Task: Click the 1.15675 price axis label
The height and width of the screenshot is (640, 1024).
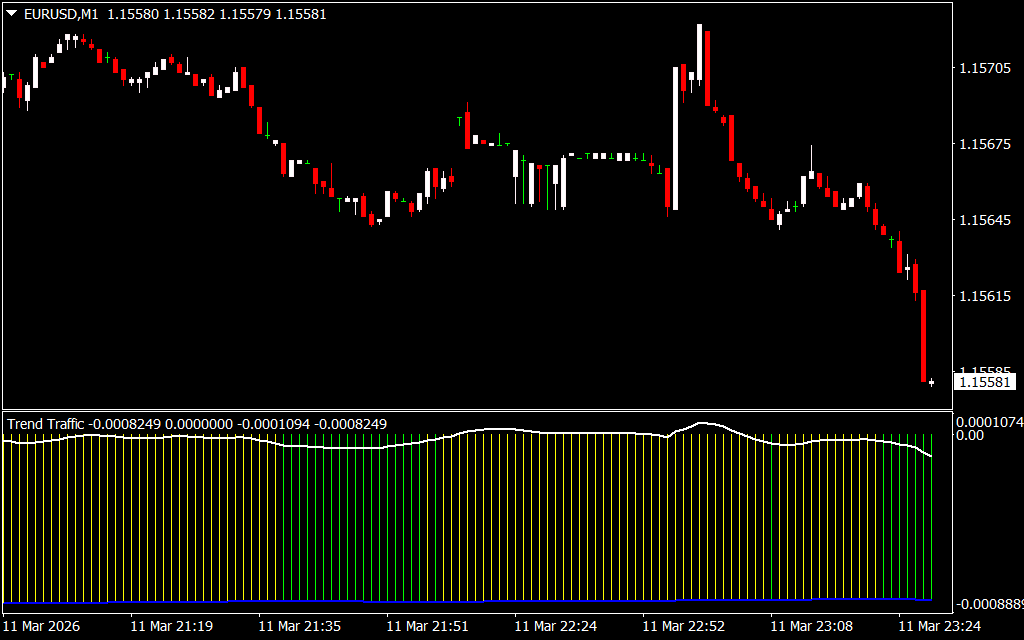Action: click(x=984, y=145)
